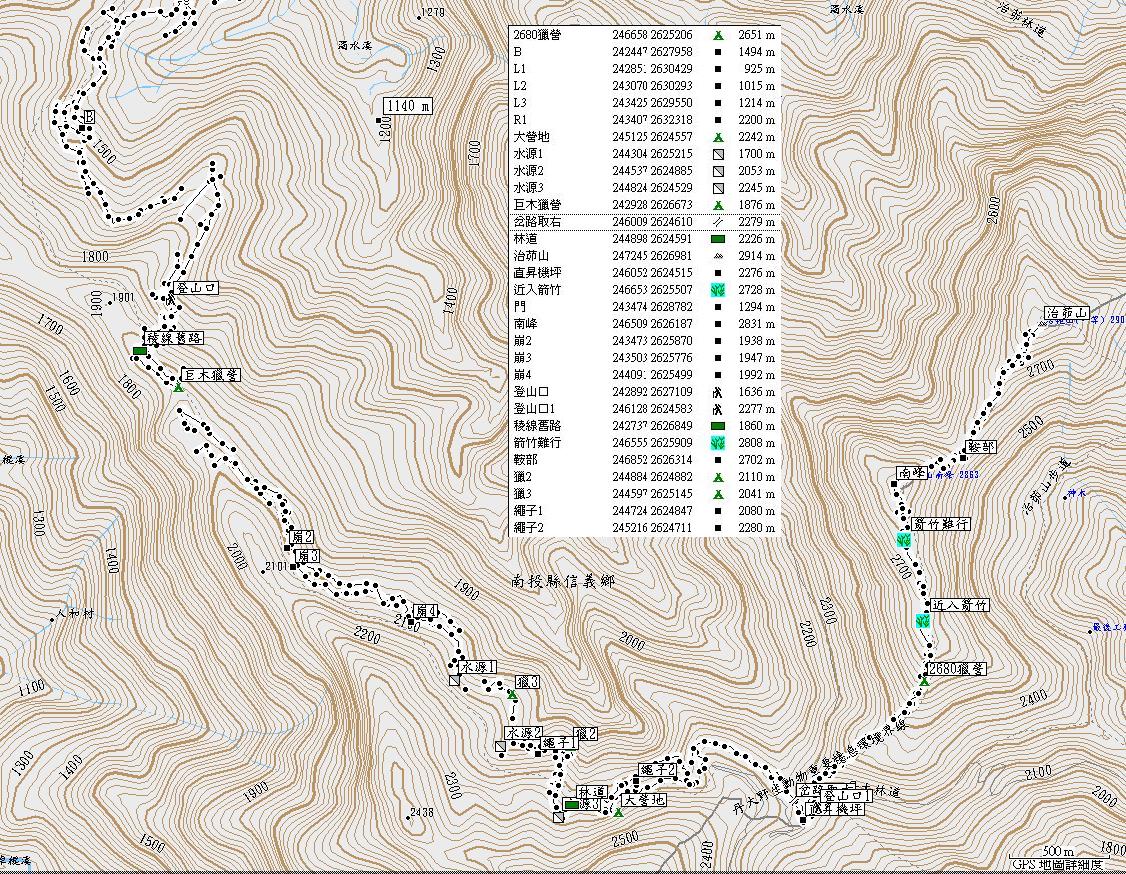This screenshot has width=1126, height=874.
Task: Click the double-slash icon in 岔路取右 table row
Action: pyautogui.click(x=717, y=222)
